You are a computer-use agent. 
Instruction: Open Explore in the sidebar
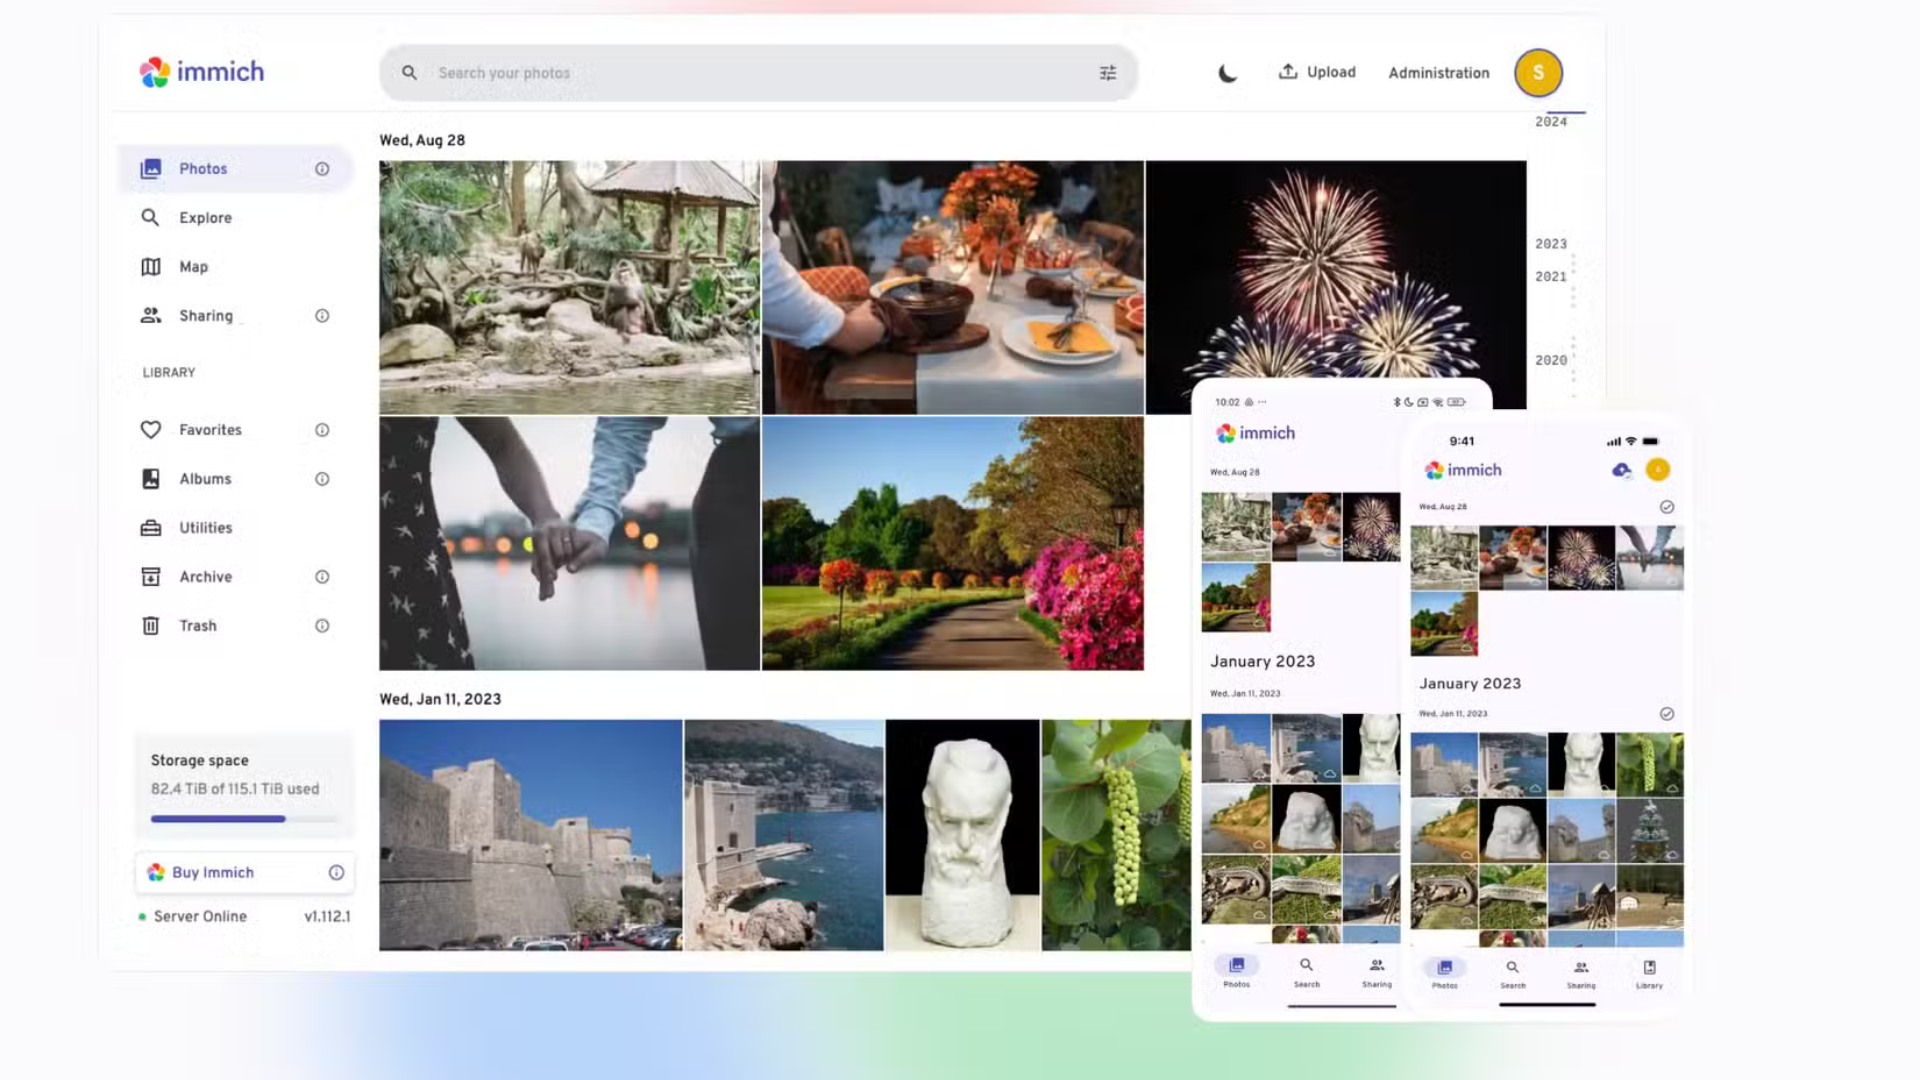[x=205, y=218]
